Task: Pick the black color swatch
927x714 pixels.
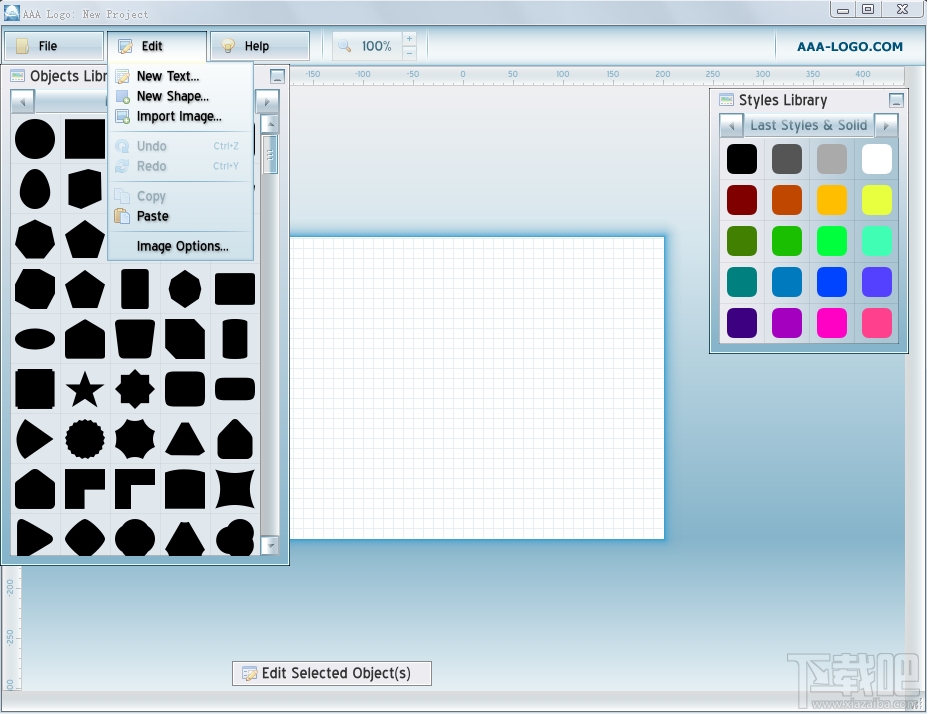Action: [x=742, y=159]
